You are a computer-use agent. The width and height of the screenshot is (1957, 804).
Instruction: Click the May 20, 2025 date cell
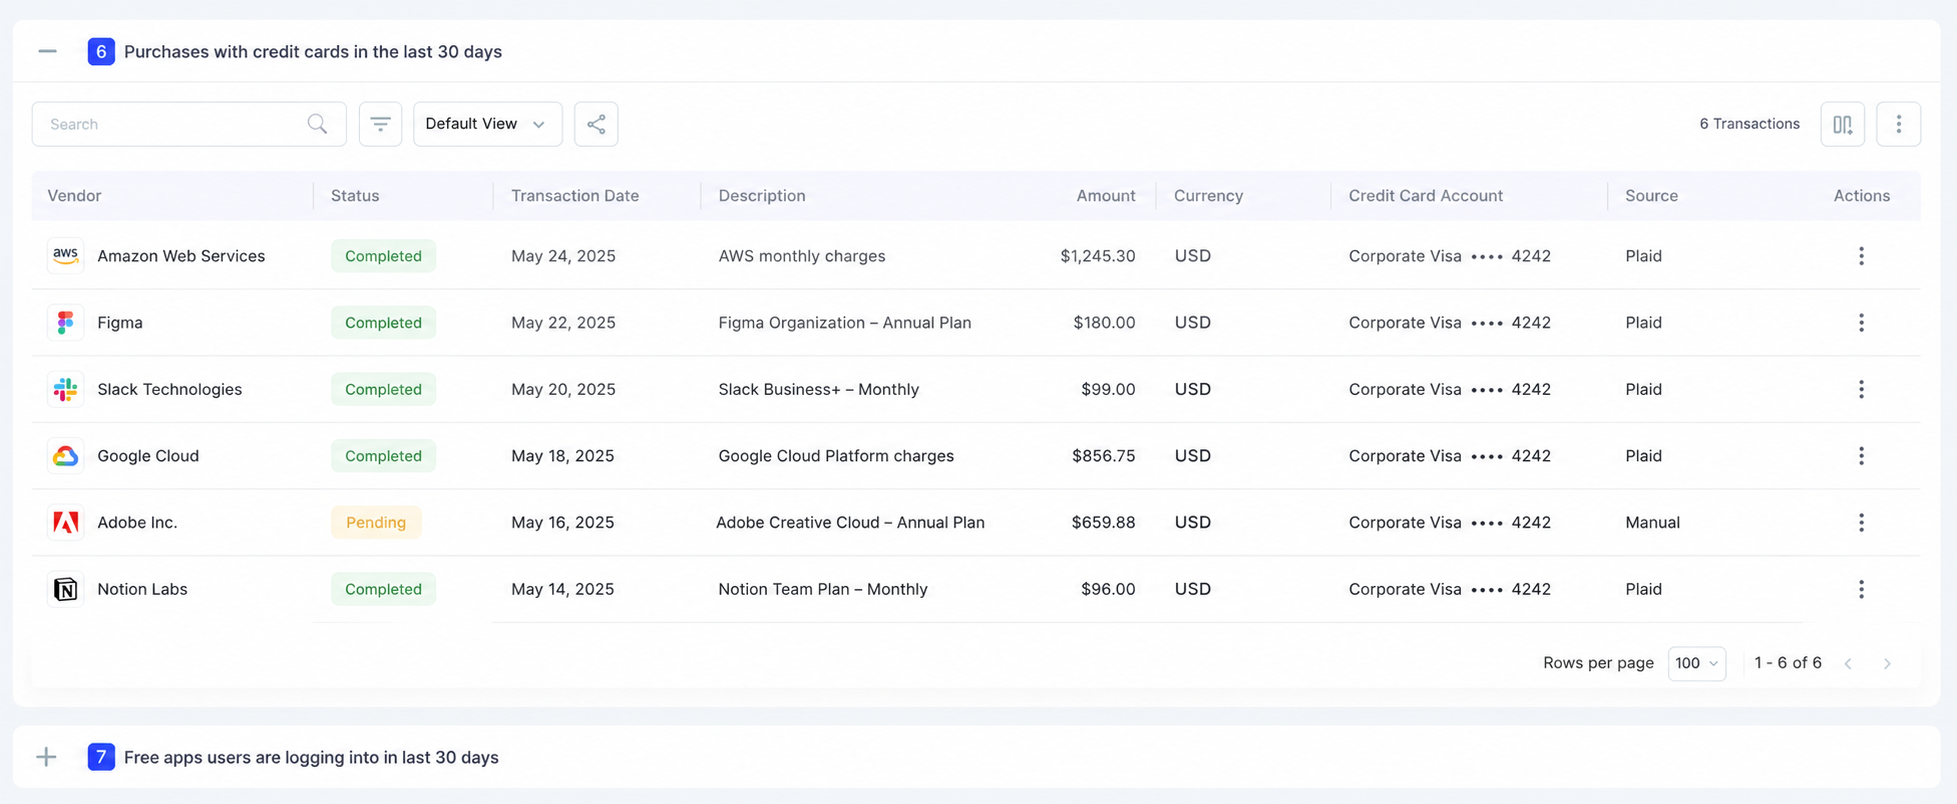point(563,389)
